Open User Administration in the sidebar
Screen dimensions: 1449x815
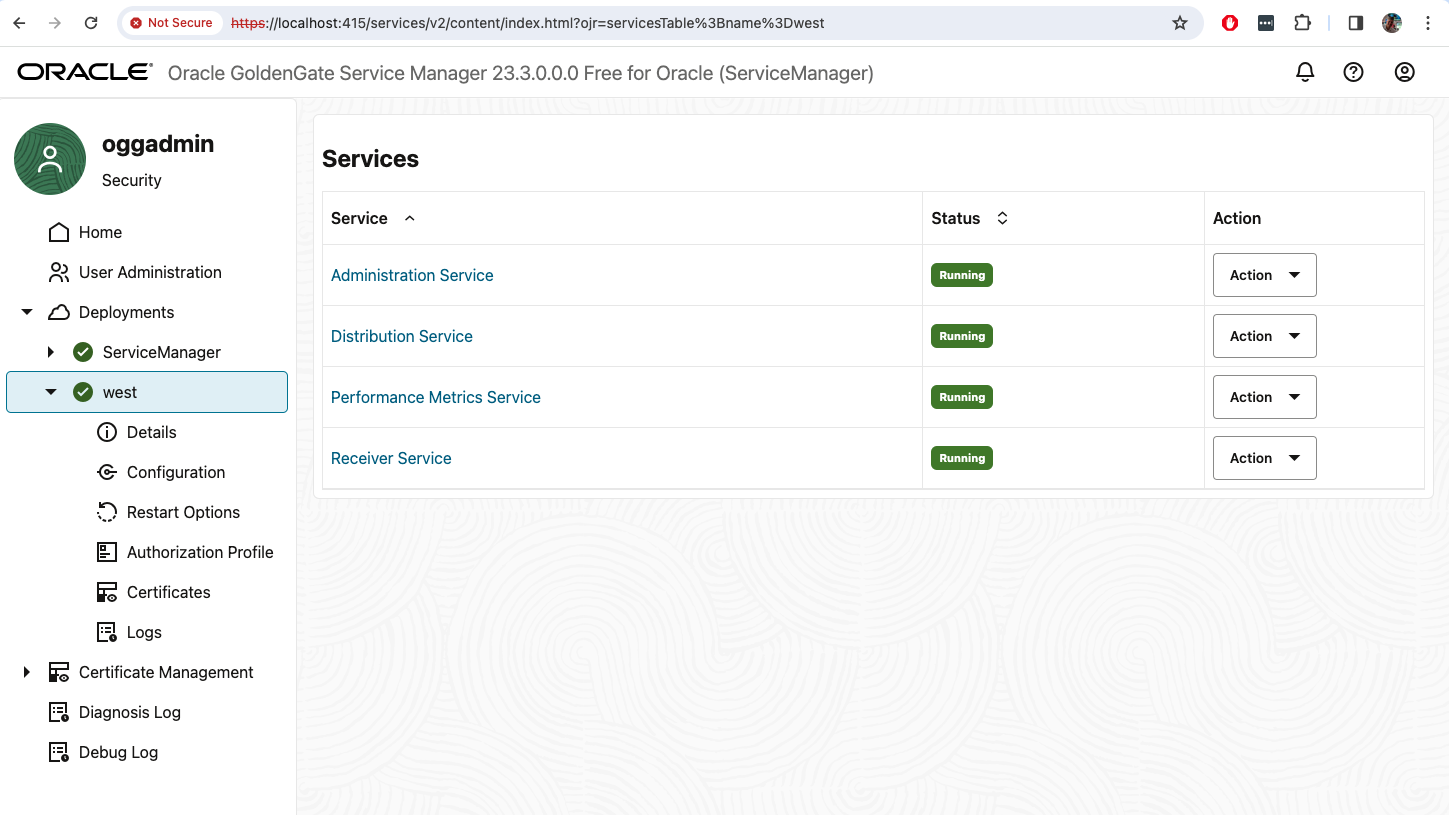tap(150, 272)
